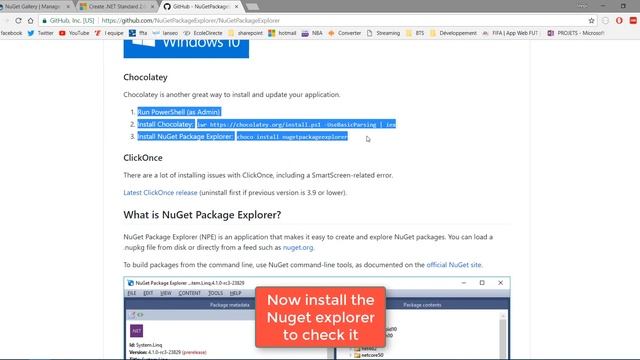Open the hotmail bookmark

click(282, 33)
